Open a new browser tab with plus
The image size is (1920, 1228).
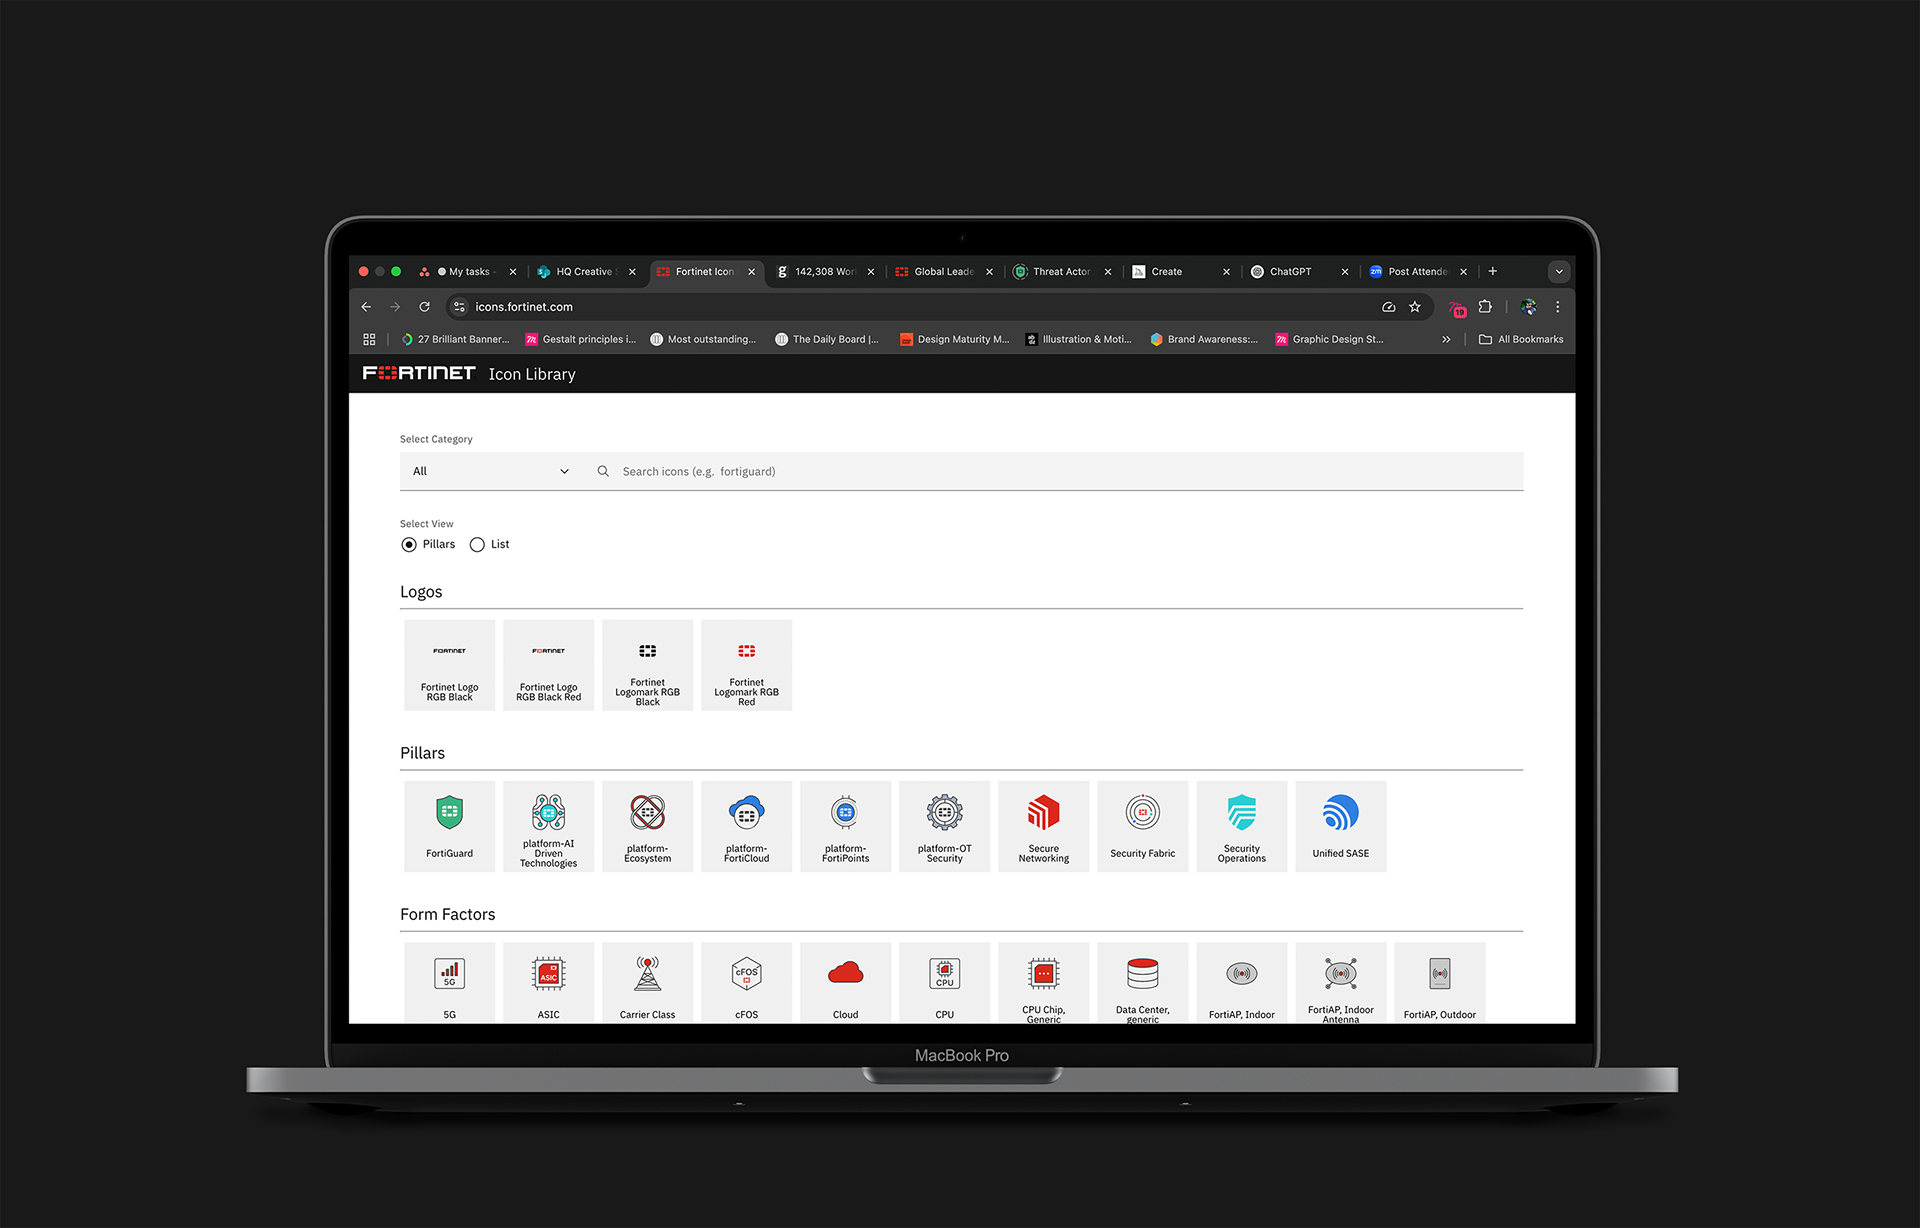(x=1492, y=271)
